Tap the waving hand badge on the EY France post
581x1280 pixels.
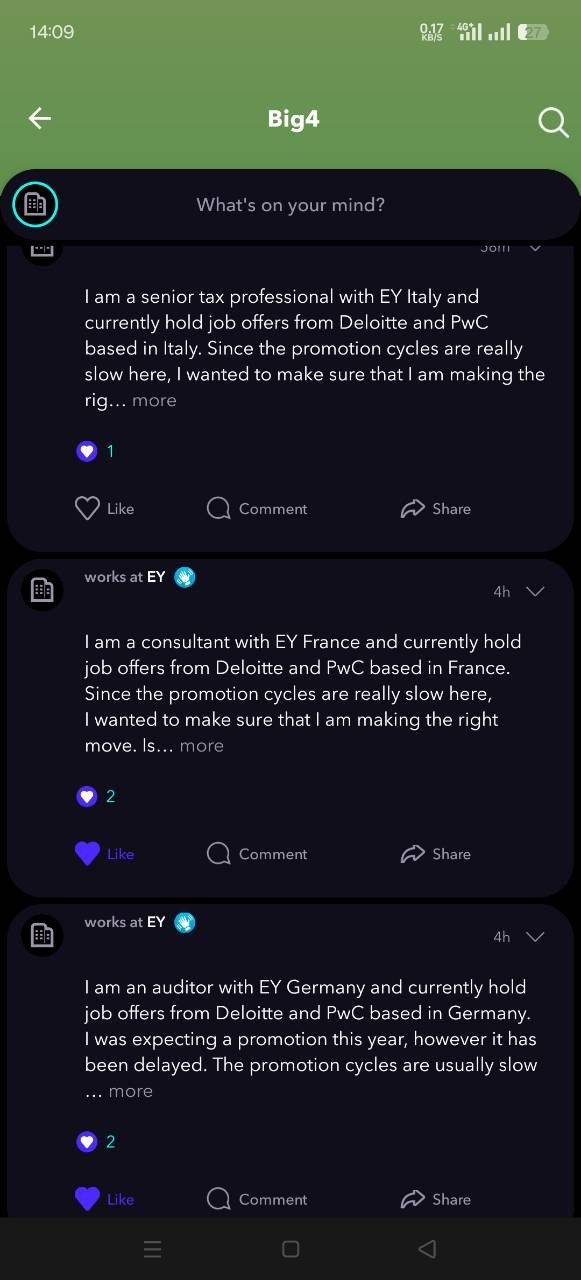[x=185, y=577]
